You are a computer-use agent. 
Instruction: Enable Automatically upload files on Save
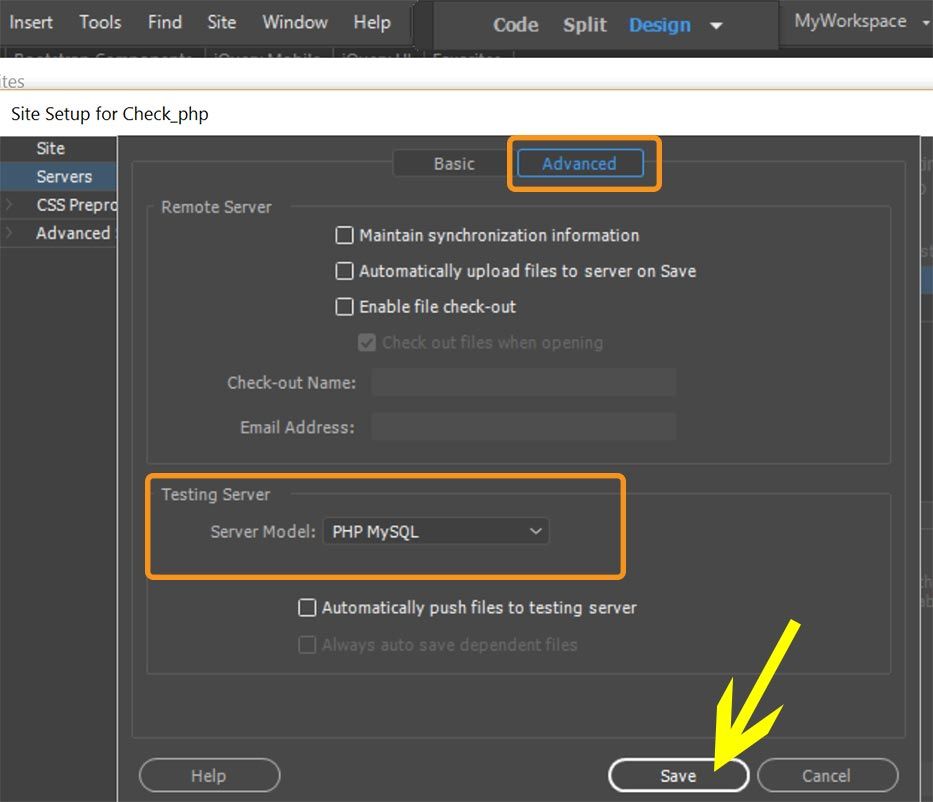tap(344, 271)
